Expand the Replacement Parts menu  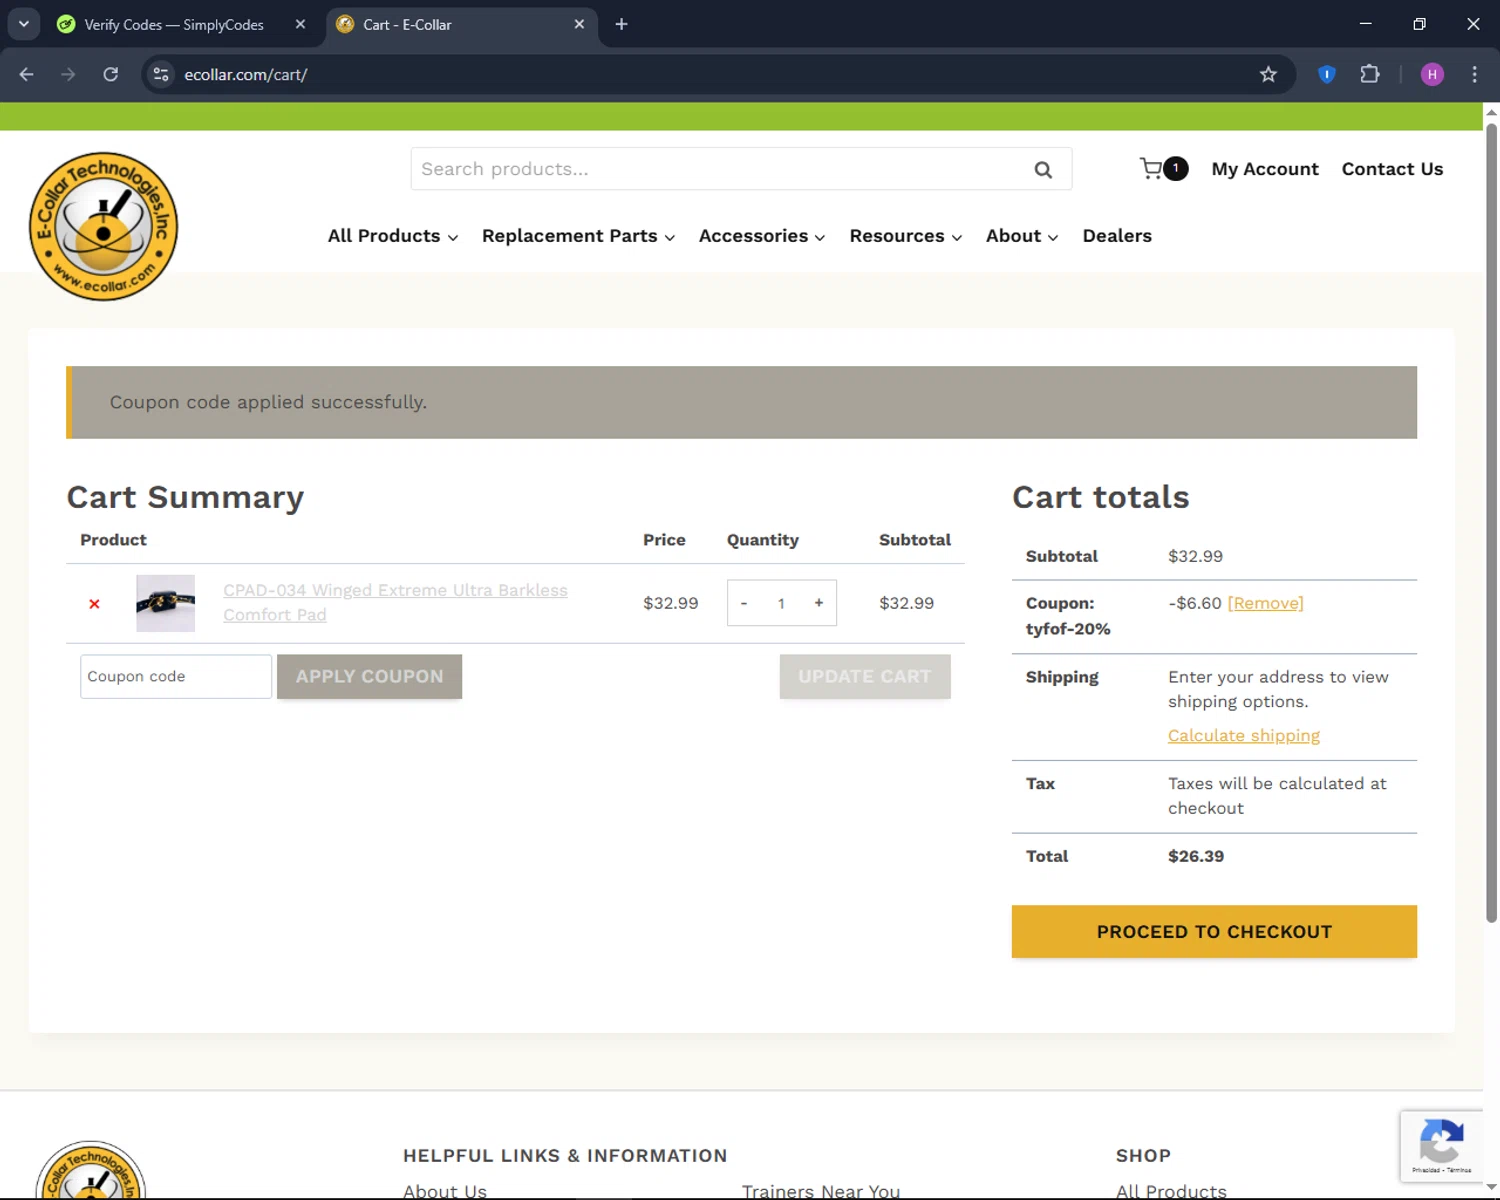coord(578,236)
